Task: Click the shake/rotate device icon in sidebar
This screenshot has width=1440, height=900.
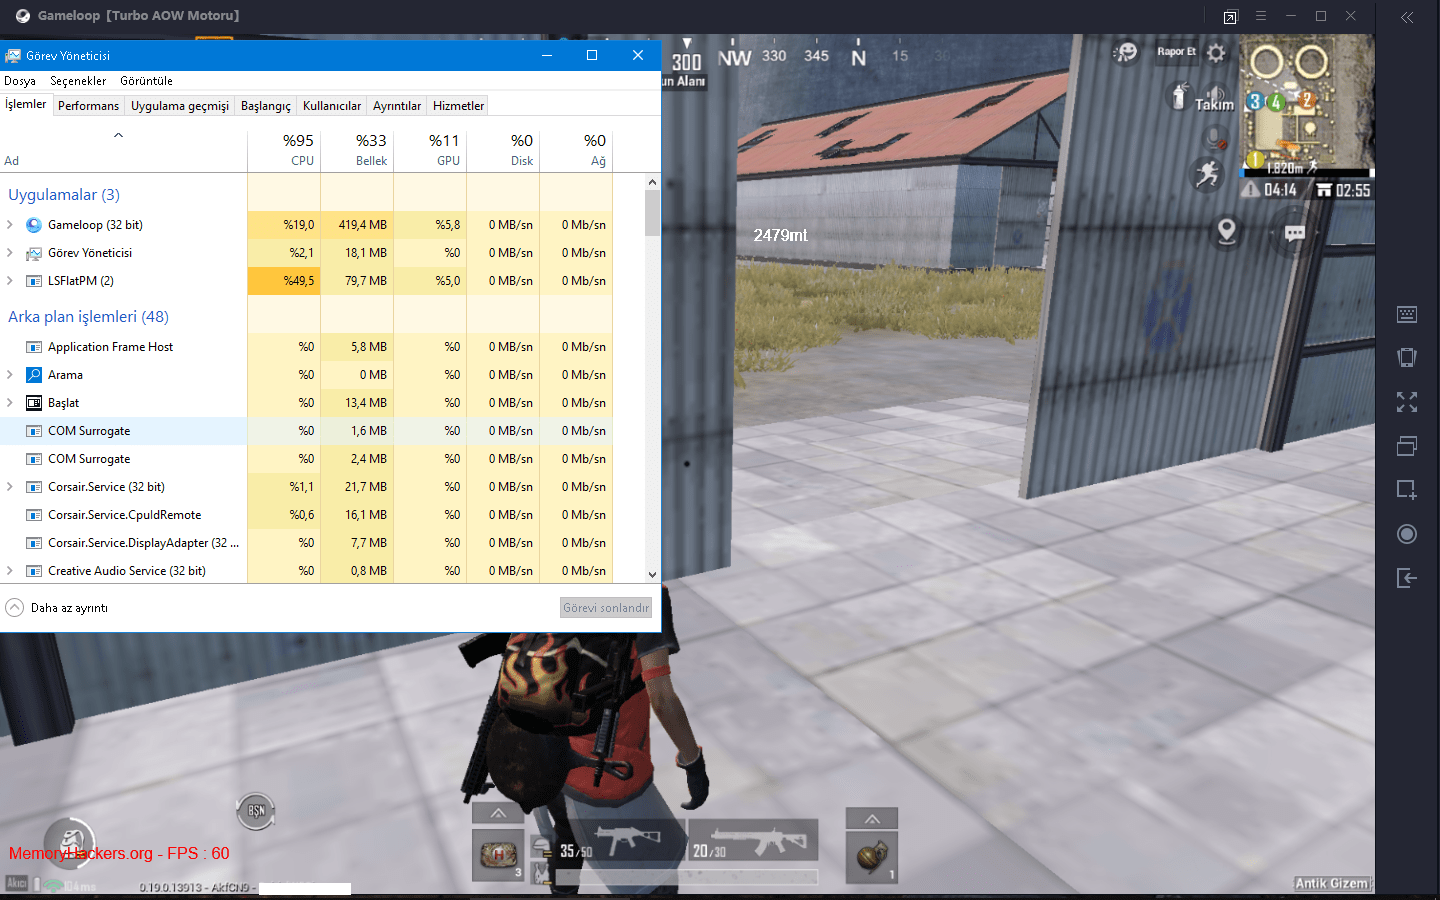Action: coord(1407,358)
